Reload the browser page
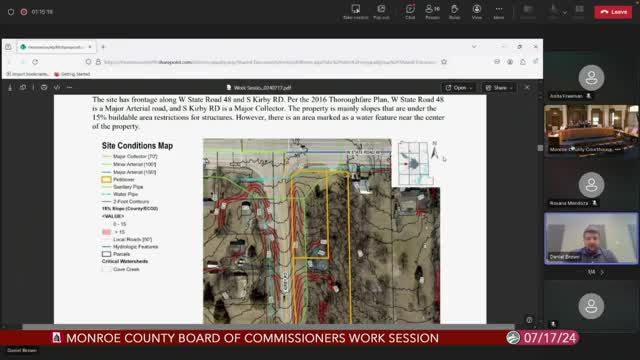Viewport: 640px width, 360px height. coord(35,62)
